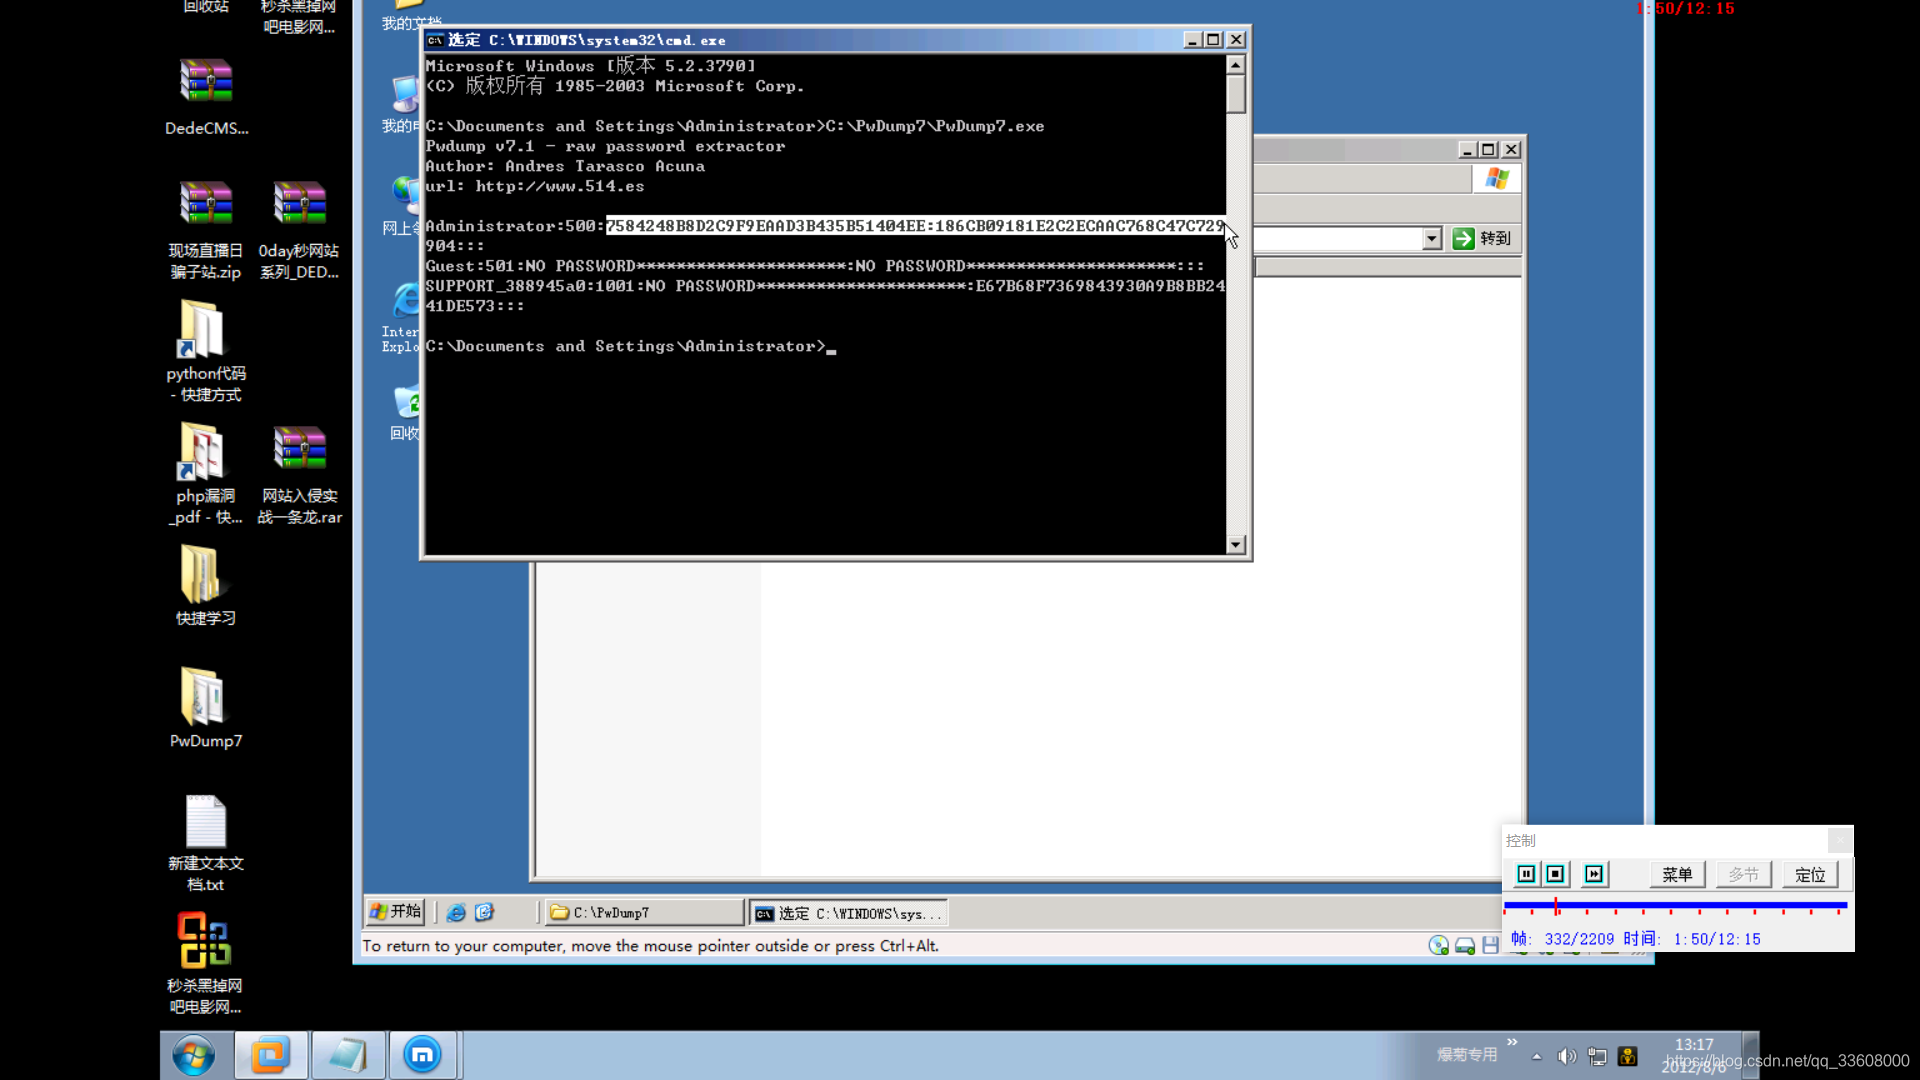
Task: Click the red position marker on the timeline
Action: pyautogui.click(x=1556, y=906)
